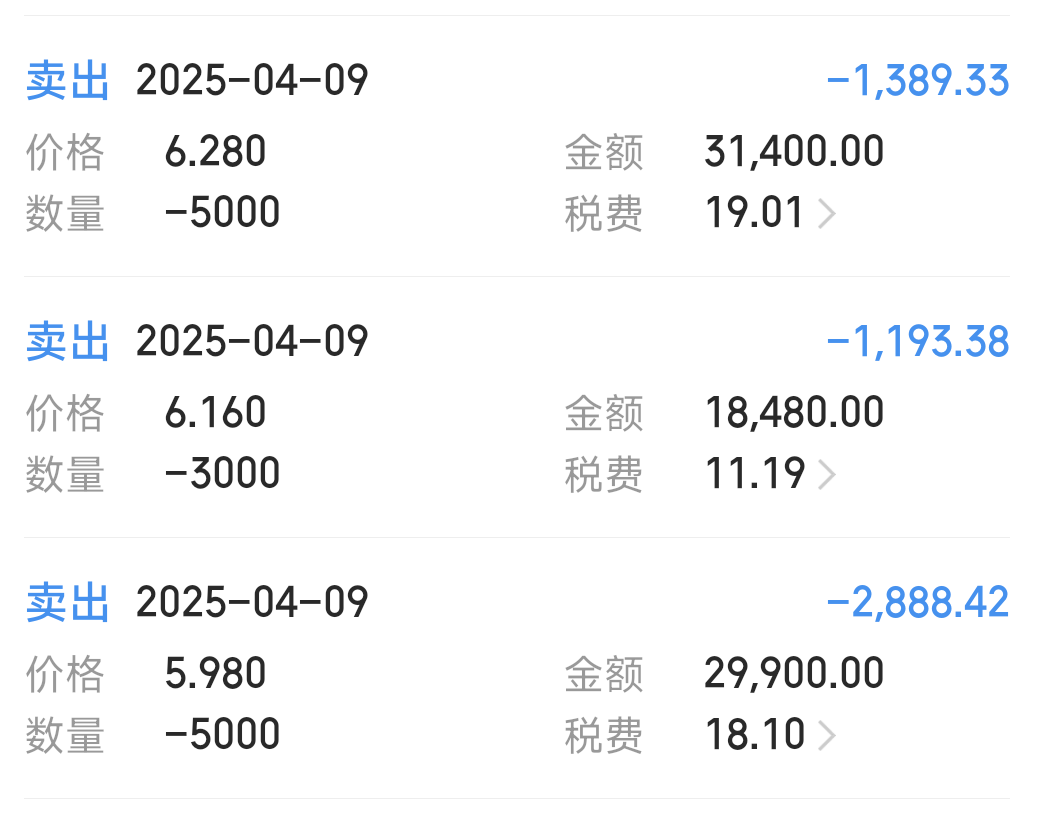Expand tax fee details for 18.10
The height and width of the screenshot is (829, 1049).
click(828, 736)
